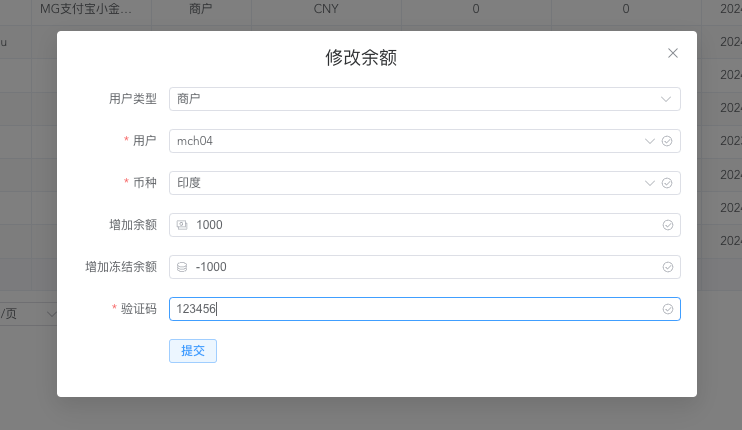Expand the 用户 dropdown showing mch04

click(424, 141)
